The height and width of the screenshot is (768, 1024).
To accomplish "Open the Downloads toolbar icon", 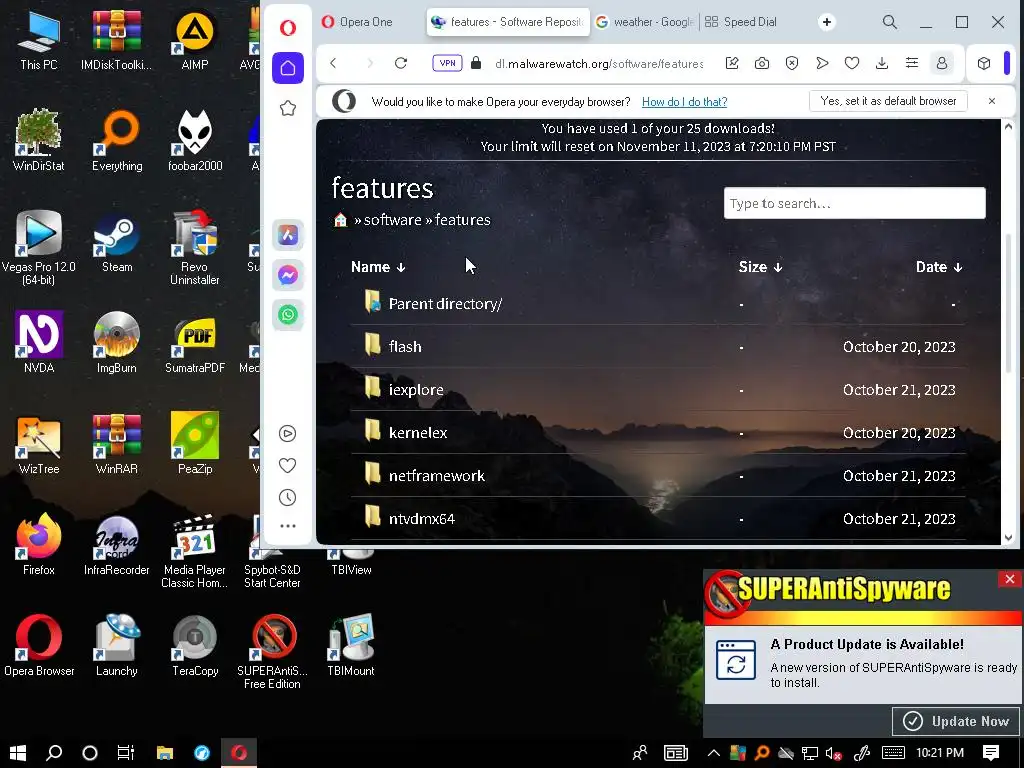I will pos(882,63).
